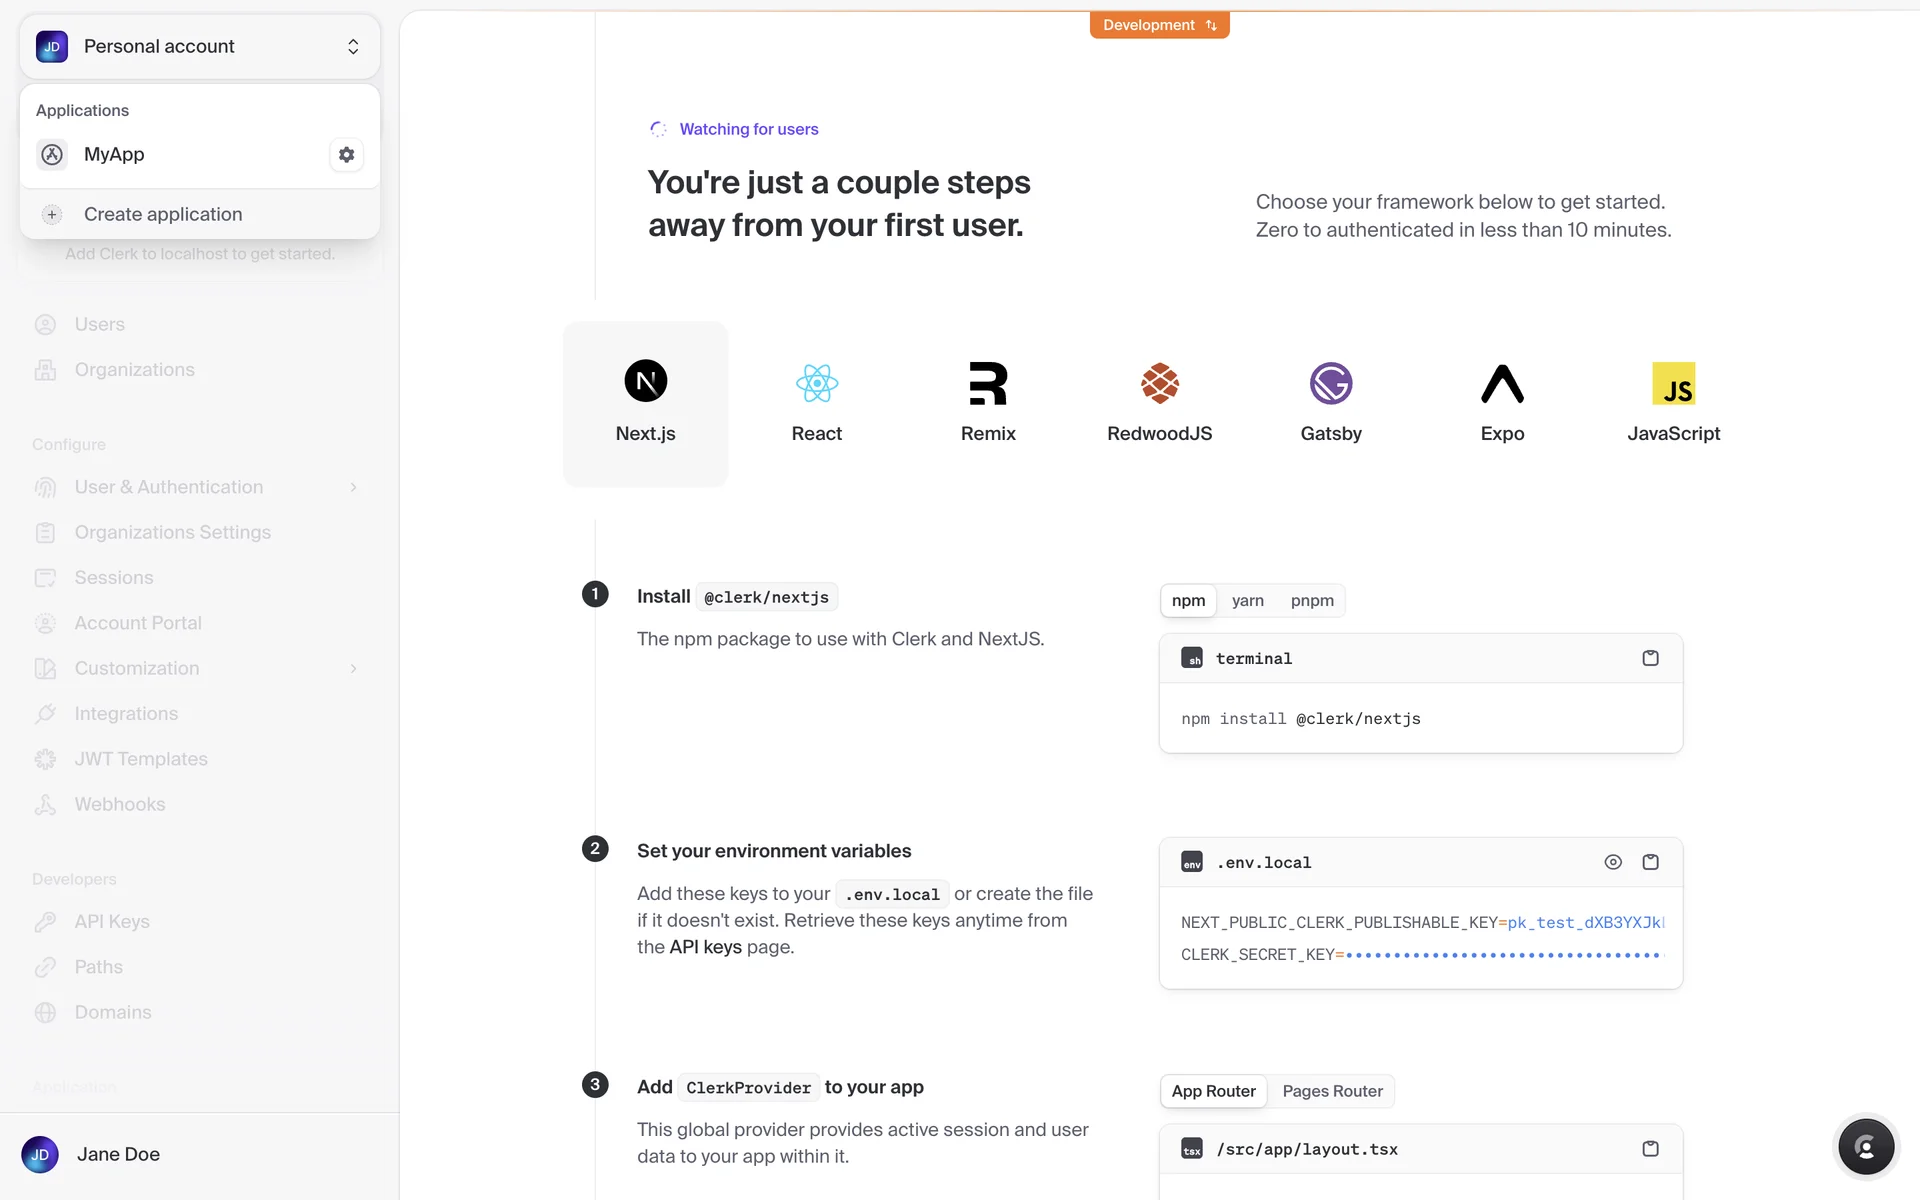Copy the .env.local keys
The width and height of the screenshot is (1920, 1200).
tap(1650, 862)
